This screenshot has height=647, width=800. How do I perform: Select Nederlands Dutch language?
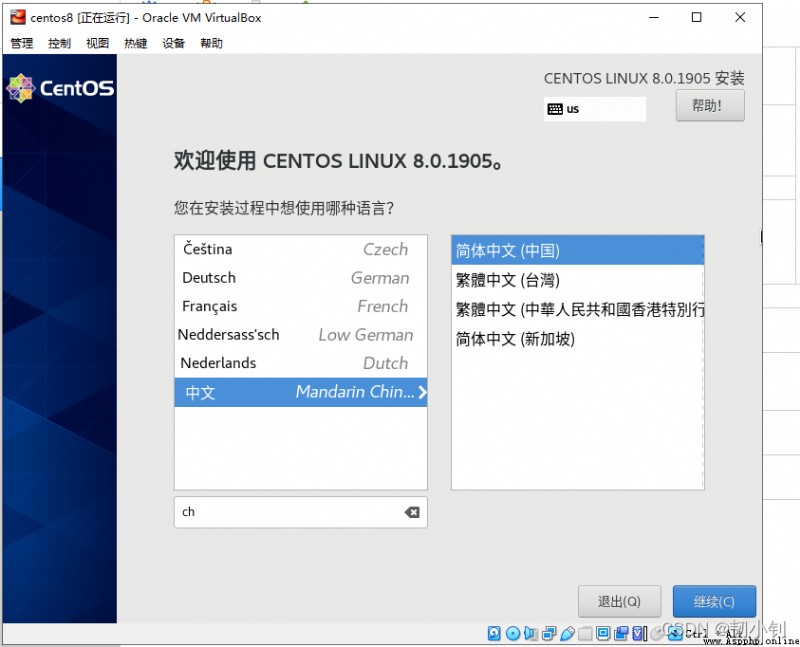(301, 363)
